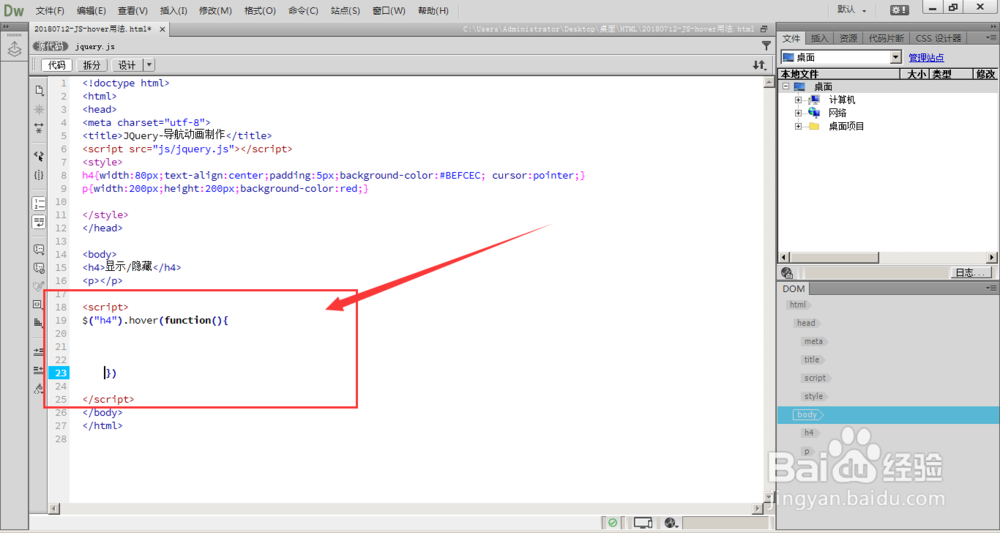1000x533 pixels.
Task: Click the Format Source Code icon
Action: [39, 388]
